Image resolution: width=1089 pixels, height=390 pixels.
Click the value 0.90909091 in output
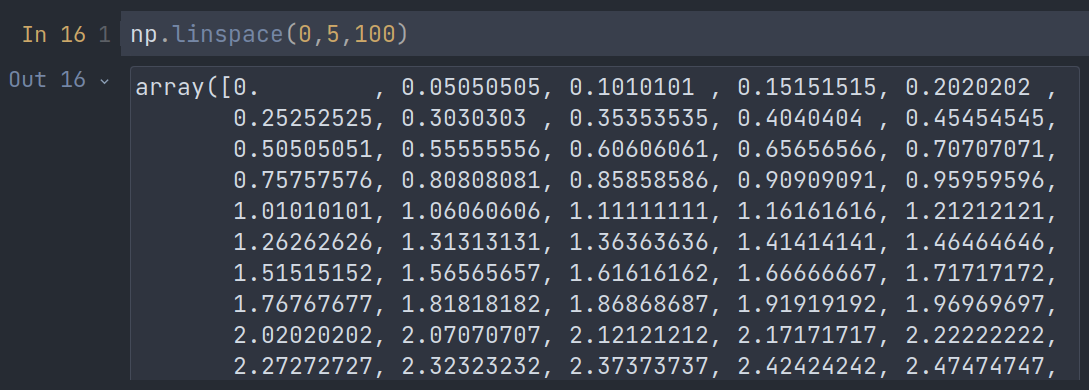tap(807, 180)
